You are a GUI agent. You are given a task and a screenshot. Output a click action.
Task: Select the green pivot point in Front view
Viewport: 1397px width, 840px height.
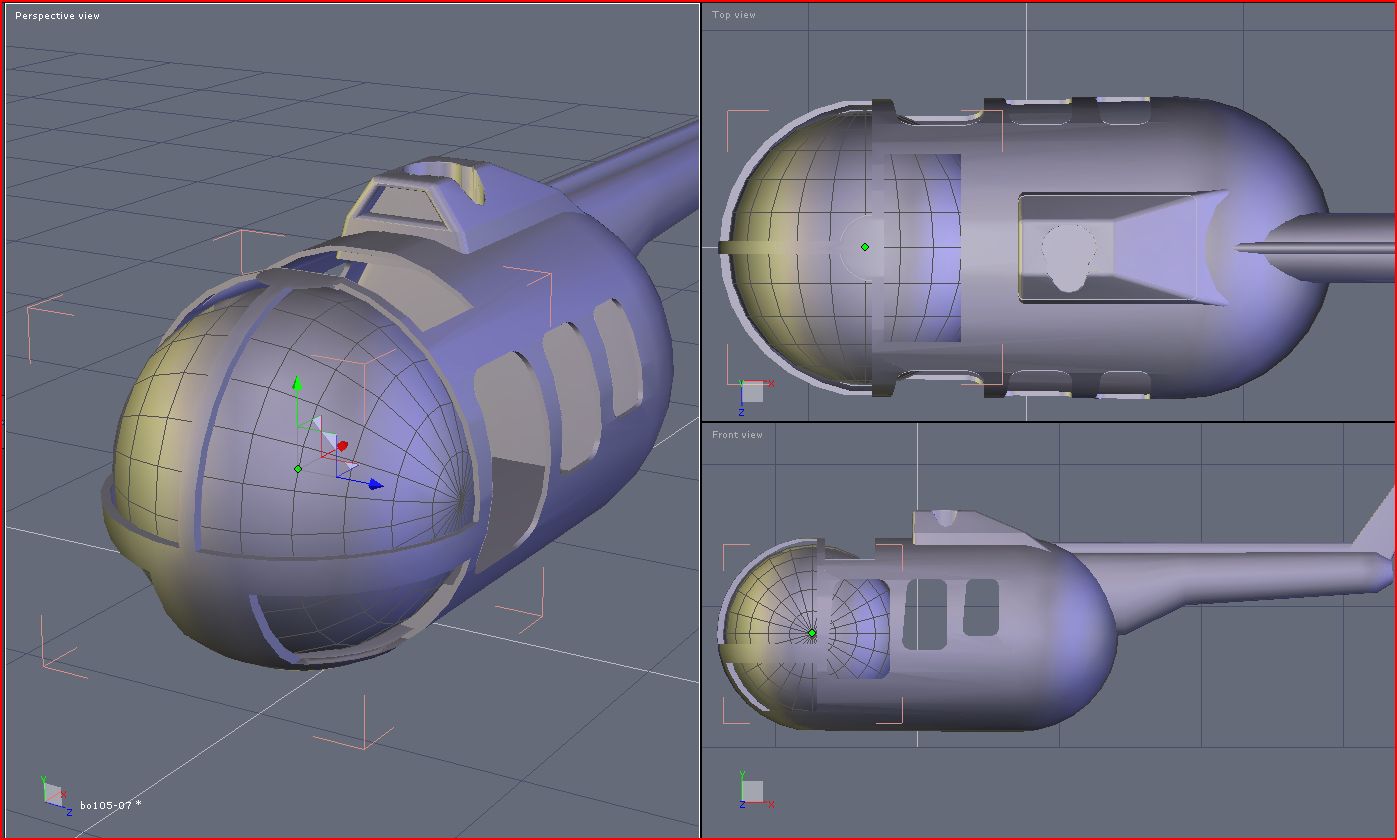[812, 633]
